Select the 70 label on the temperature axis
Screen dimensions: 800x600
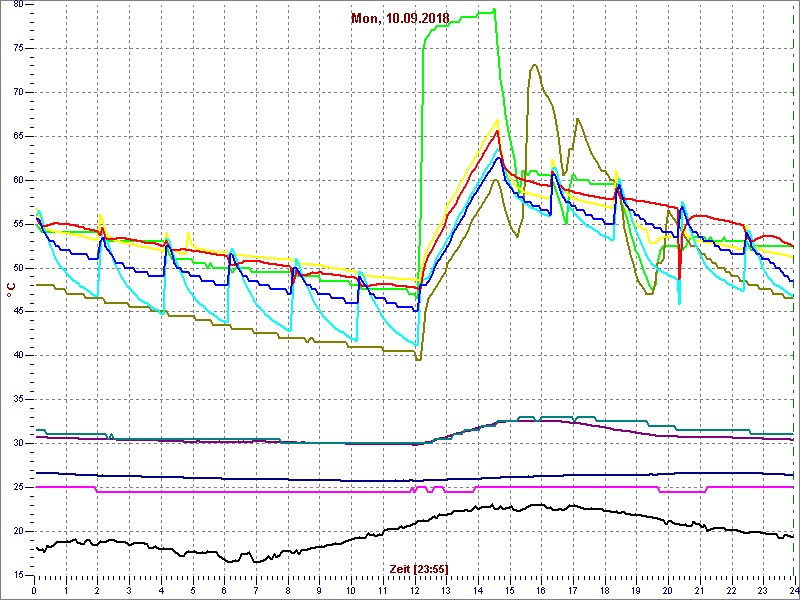[17, 92]
